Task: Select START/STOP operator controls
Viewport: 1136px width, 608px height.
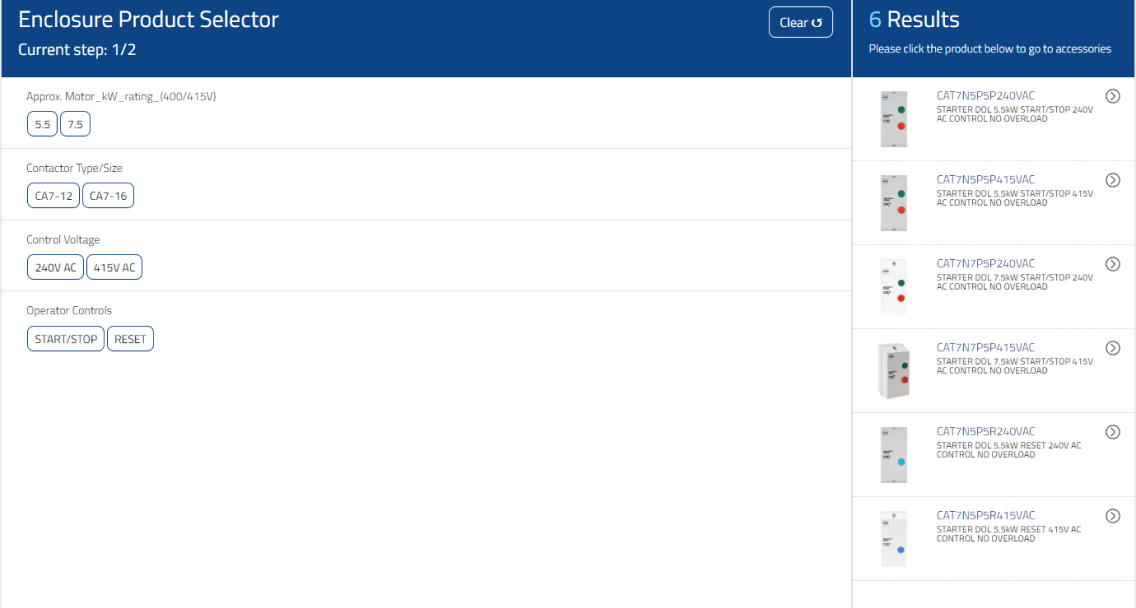Action: coord(66,339)
